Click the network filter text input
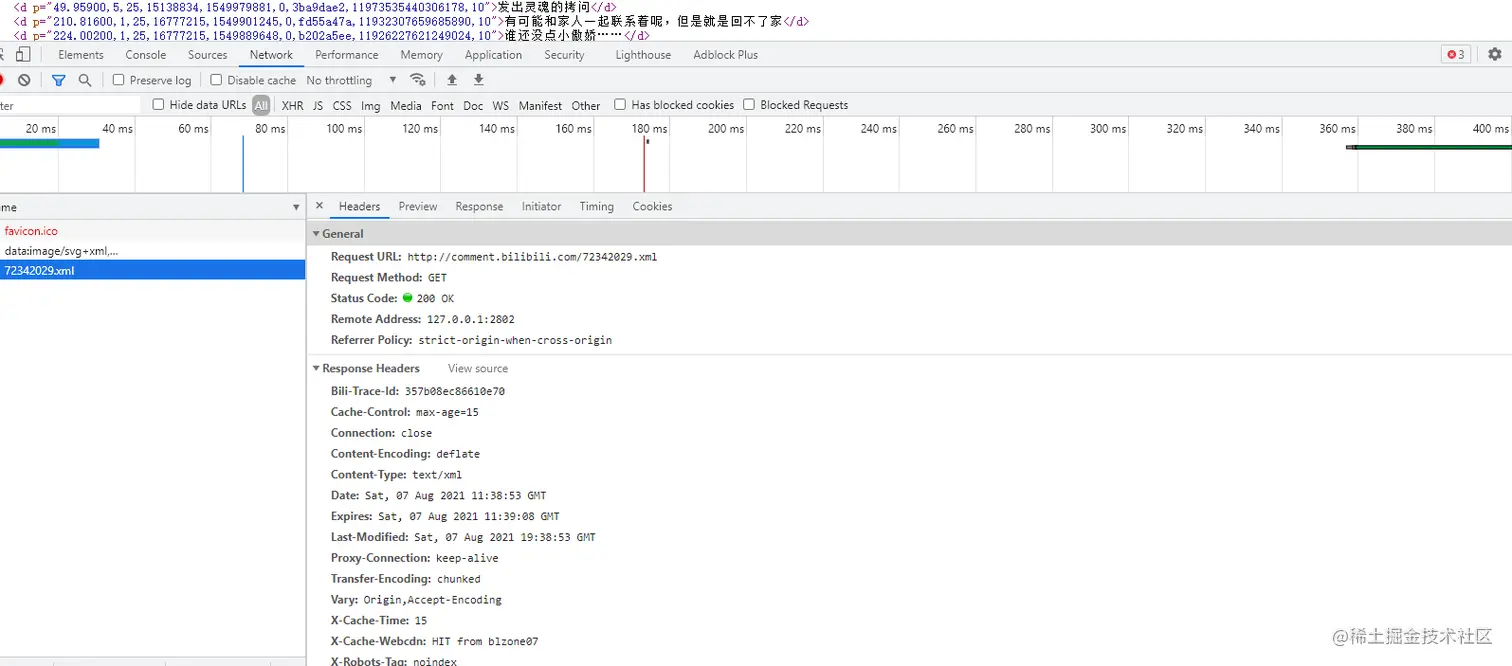Image resolution: width=1512 pixels, height=666 pixels. [70, 105]
